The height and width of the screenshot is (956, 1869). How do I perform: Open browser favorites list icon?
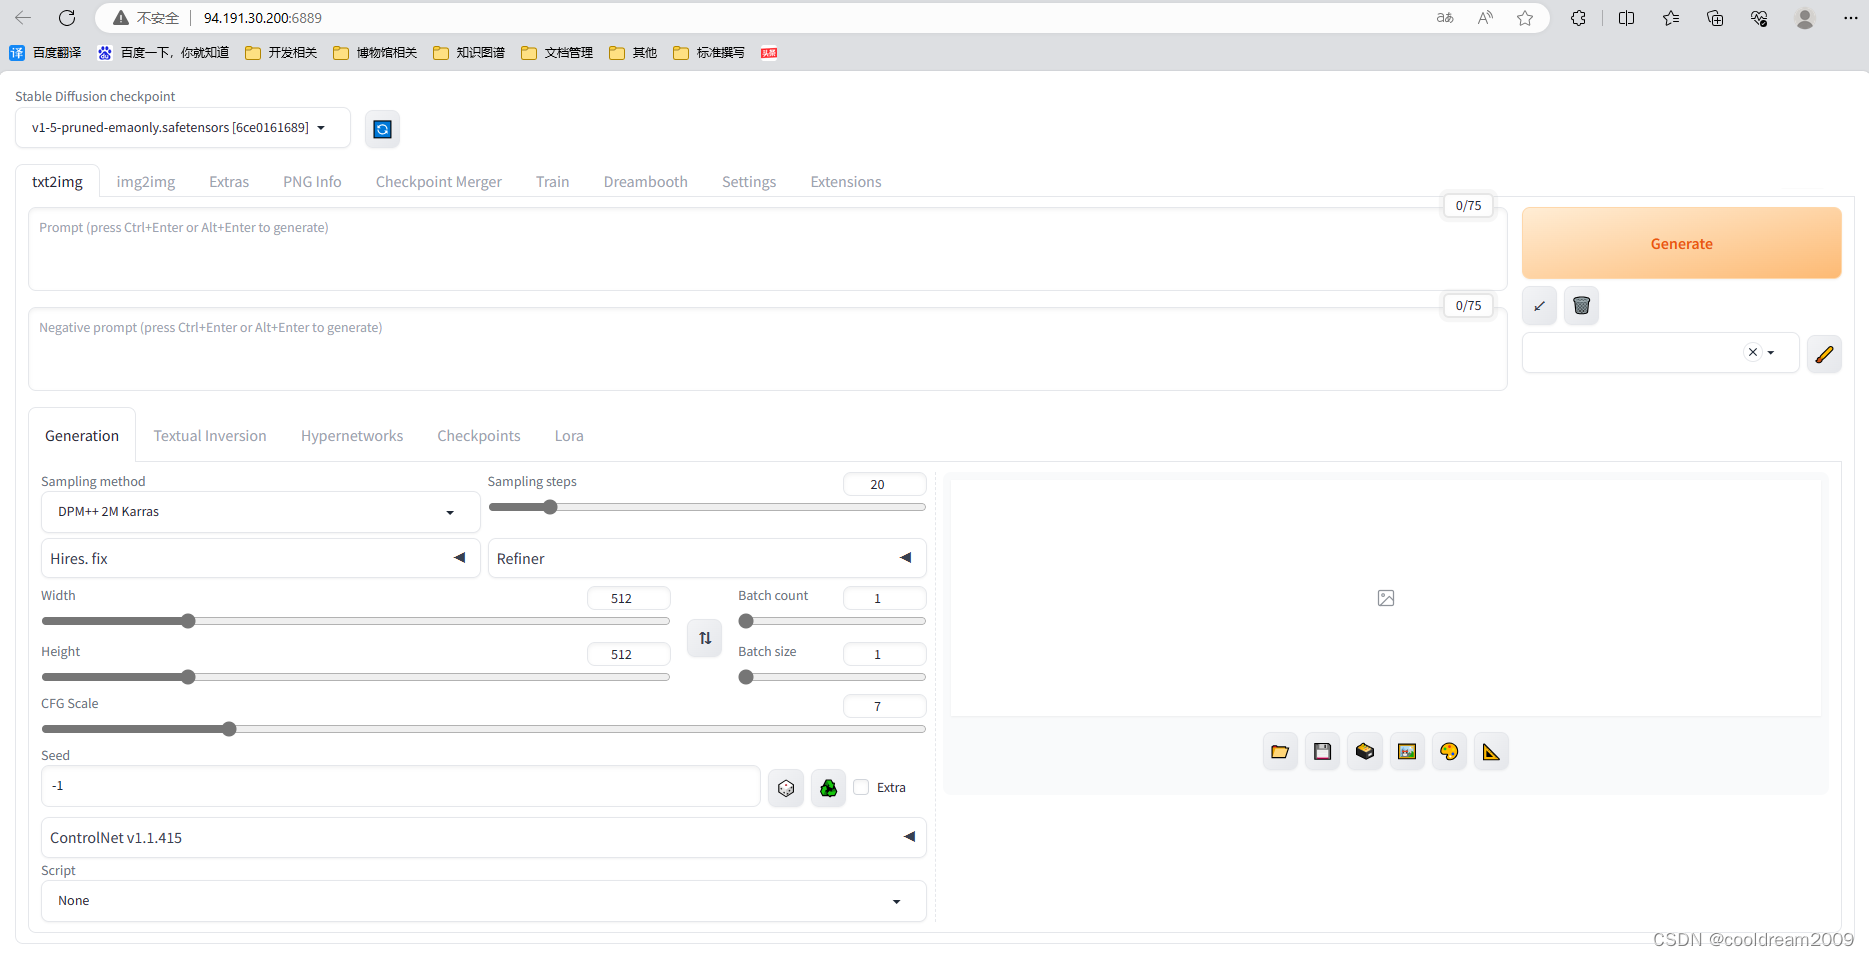(1671, 18)
